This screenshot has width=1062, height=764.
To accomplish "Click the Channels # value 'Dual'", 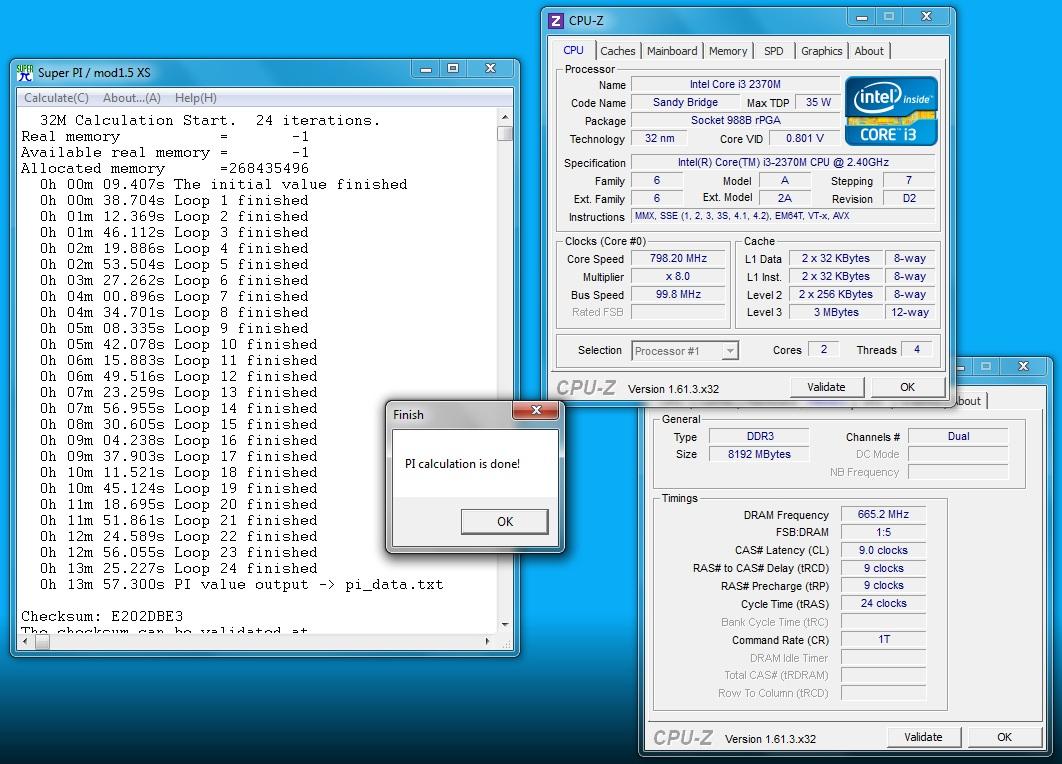I will click(958, 437).
